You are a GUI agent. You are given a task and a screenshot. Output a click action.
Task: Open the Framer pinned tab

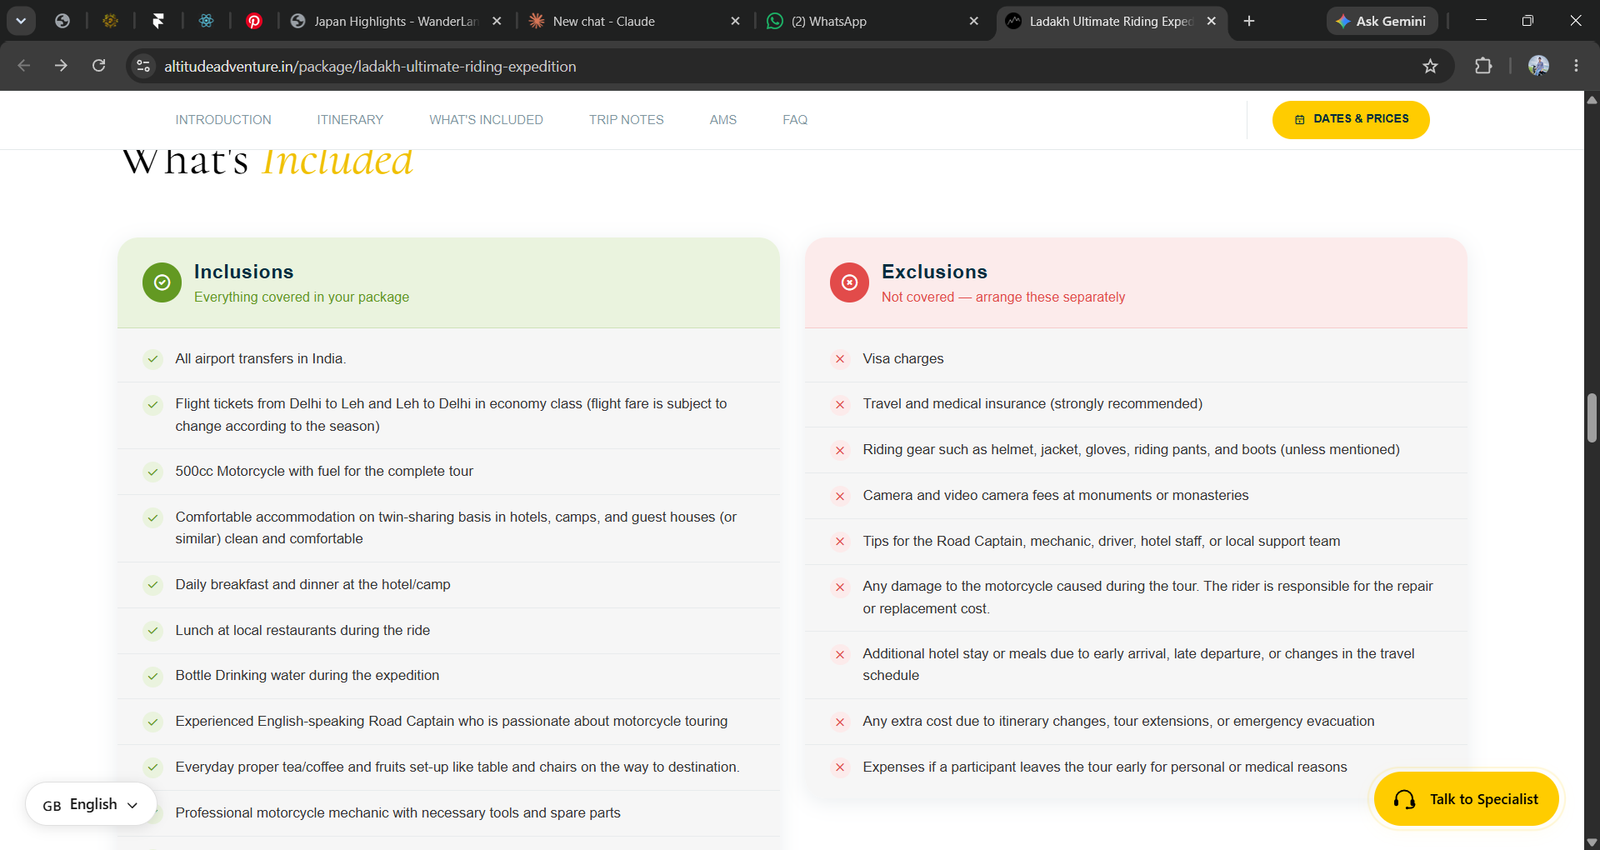pos(158,20)
